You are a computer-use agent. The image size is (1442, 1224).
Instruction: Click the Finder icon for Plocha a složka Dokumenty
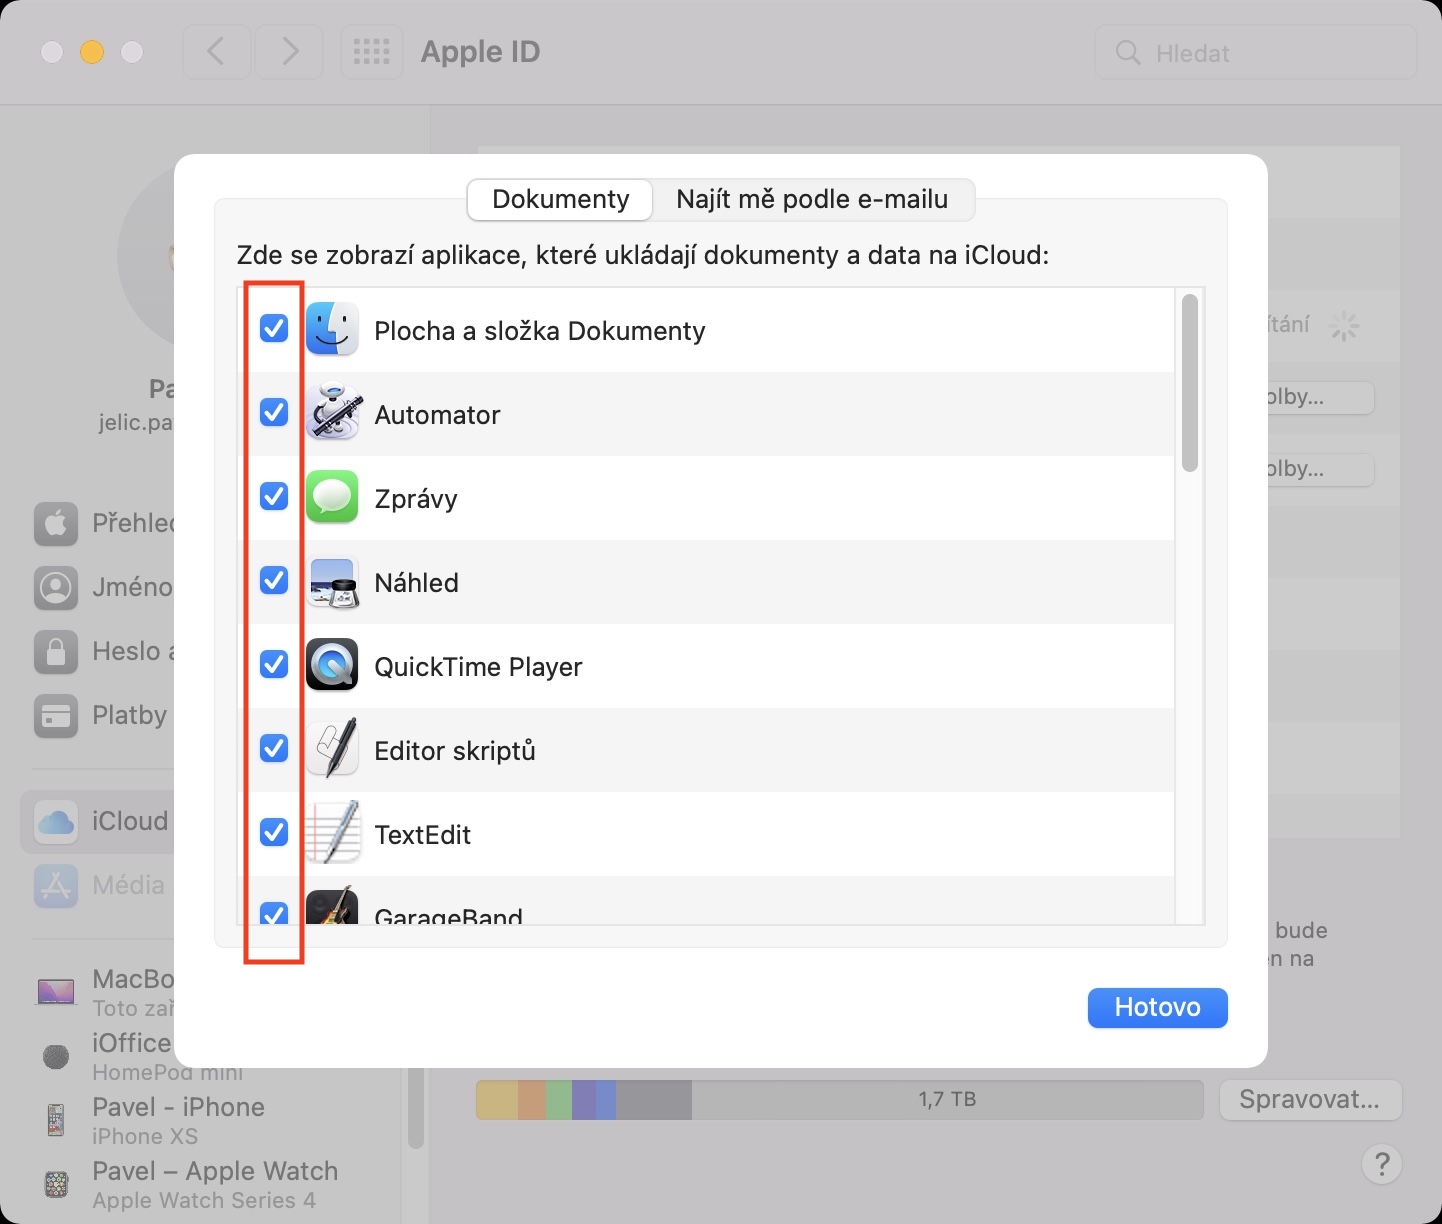pyautogui.click(x=332, y=330)
